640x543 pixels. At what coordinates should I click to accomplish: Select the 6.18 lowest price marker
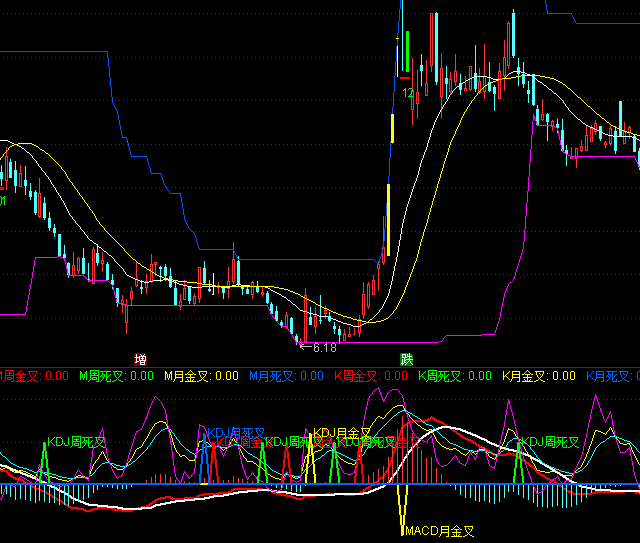pos(323,348)
